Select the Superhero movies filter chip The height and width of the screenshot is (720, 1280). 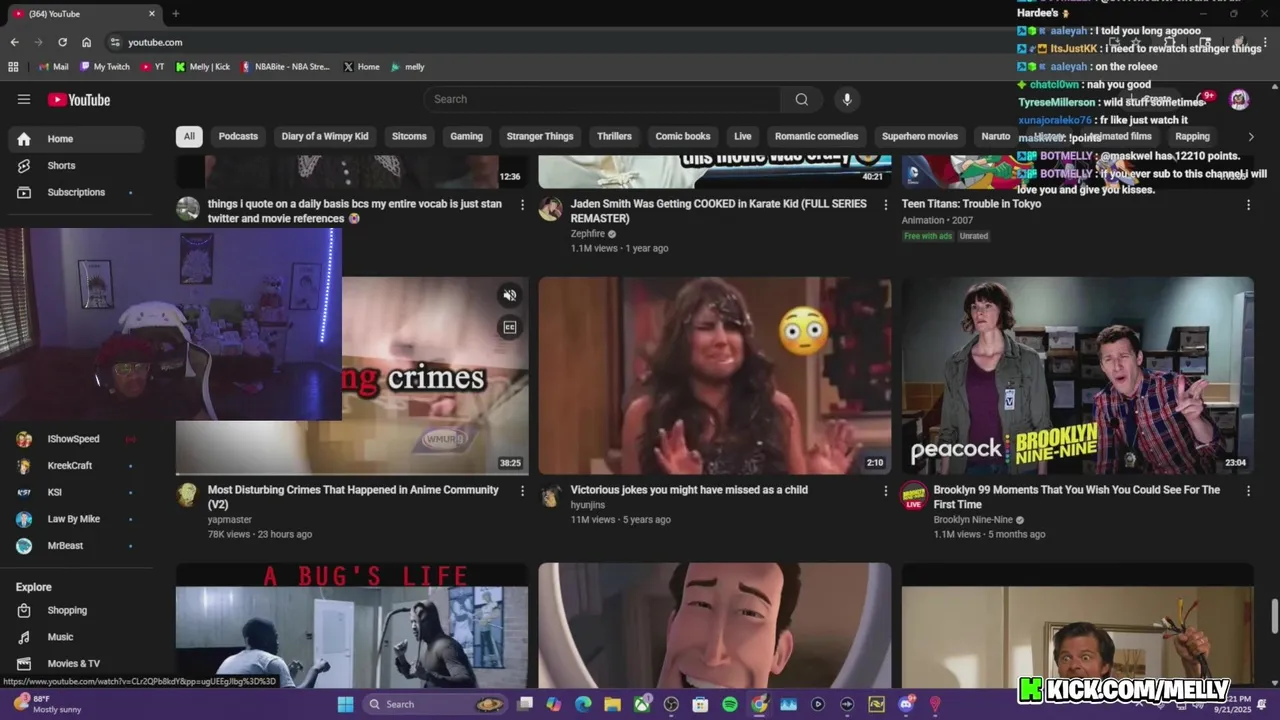[x=920, y=136]
